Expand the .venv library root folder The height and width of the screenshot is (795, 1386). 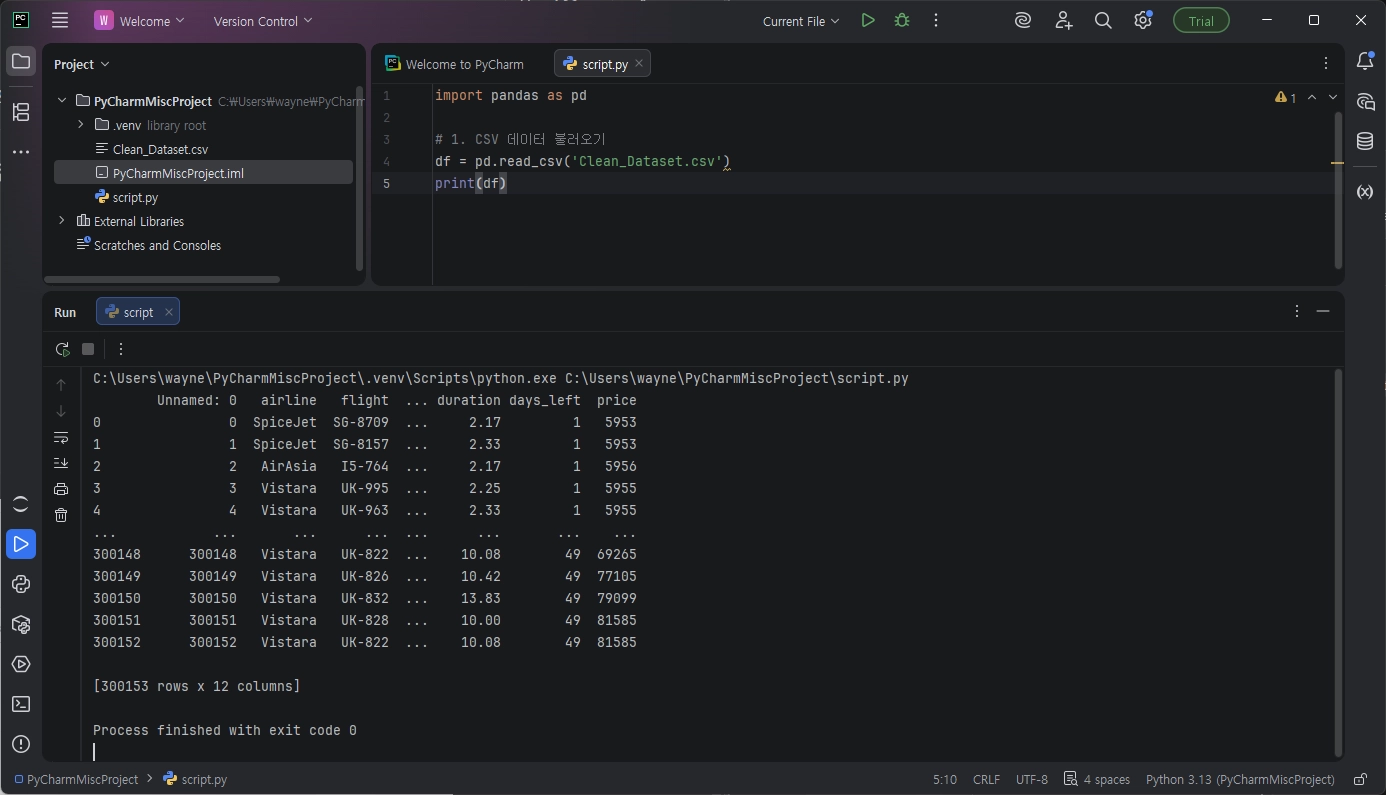pyautogui.click(x=81, y=125)
